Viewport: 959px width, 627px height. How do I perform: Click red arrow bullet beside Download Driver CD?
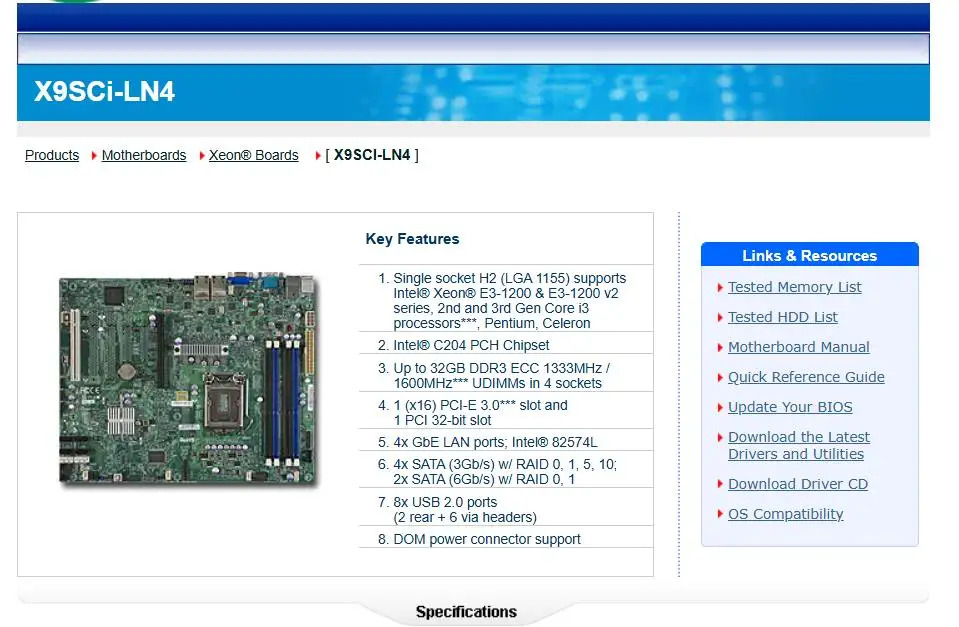(x=720, y=484)
